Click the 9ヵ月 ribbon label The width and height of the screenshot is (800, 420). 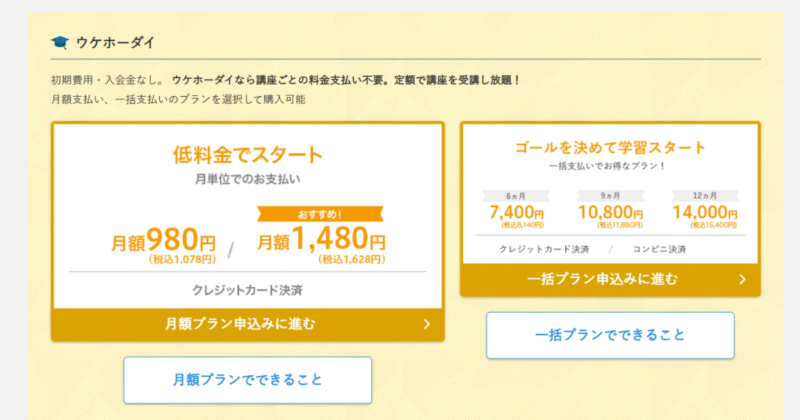coord(610,196)
